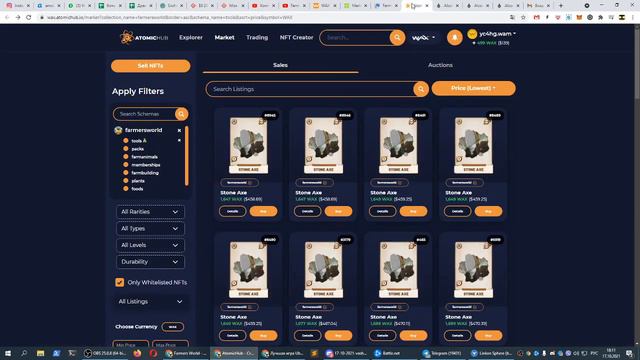Select the tools schema radio
The width and height of the screenshot is (640, 360).
tap(126, 140)
